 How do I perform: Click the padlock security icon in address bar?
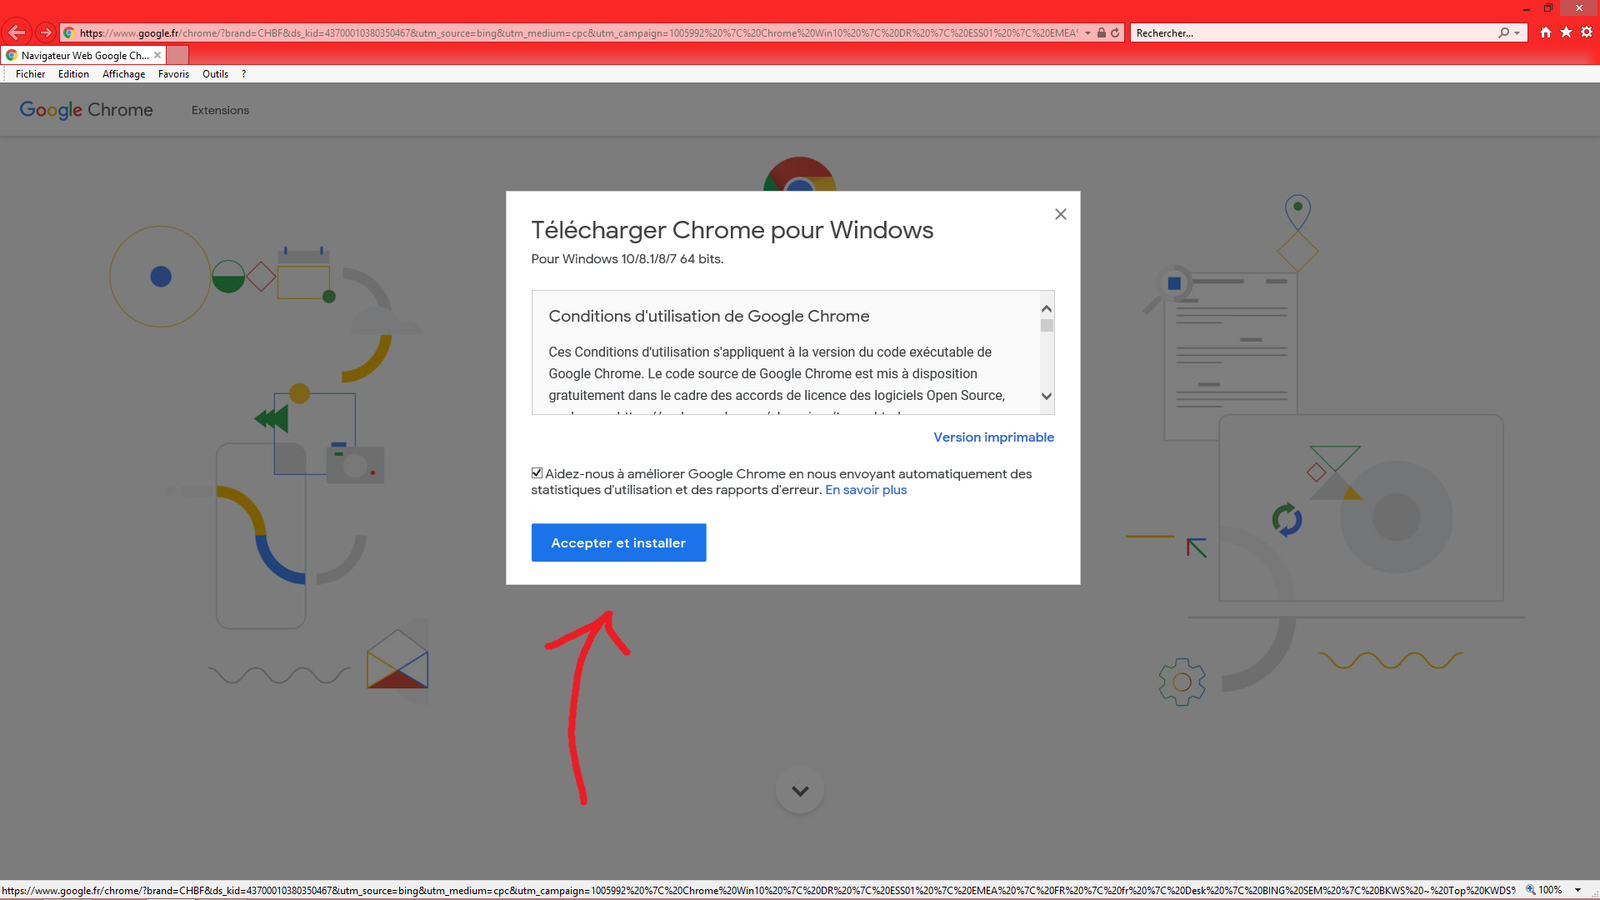point(1101,33)
